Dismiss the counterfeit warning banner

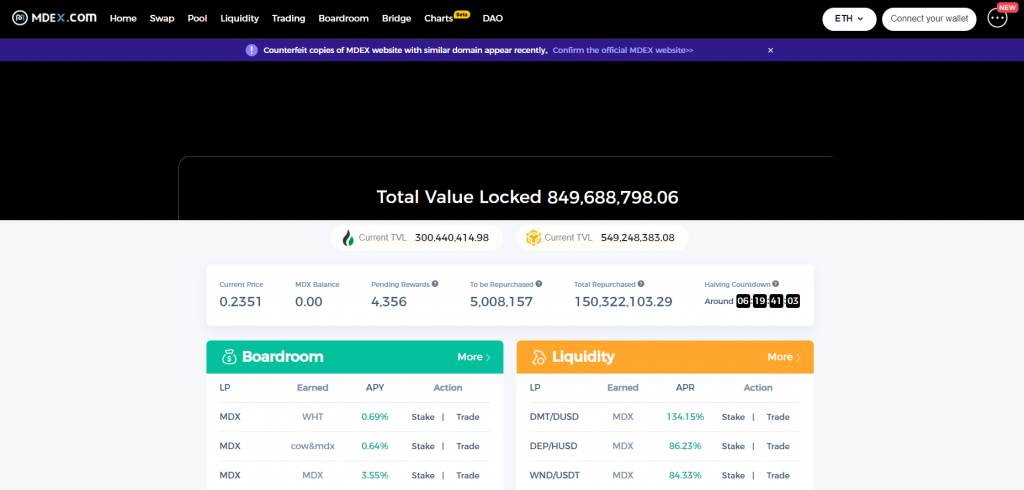[x=771, y=50]
